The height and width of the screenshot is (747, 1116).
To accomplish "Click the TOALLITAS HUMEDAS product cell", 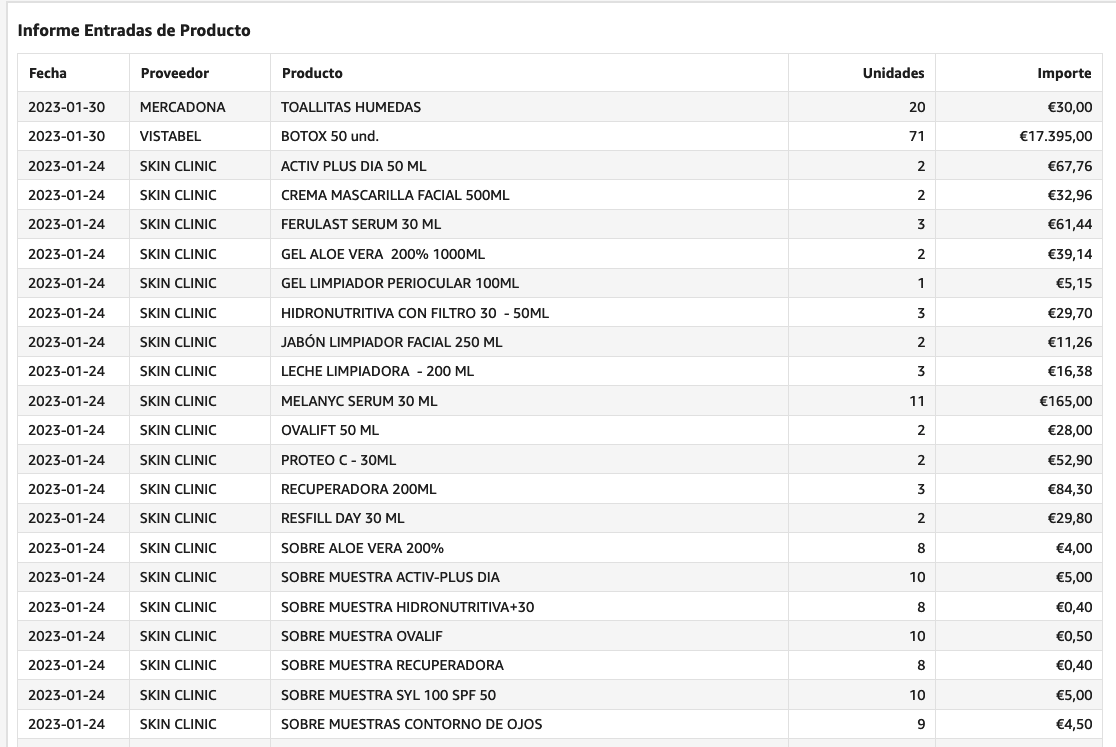I will 351,107.
